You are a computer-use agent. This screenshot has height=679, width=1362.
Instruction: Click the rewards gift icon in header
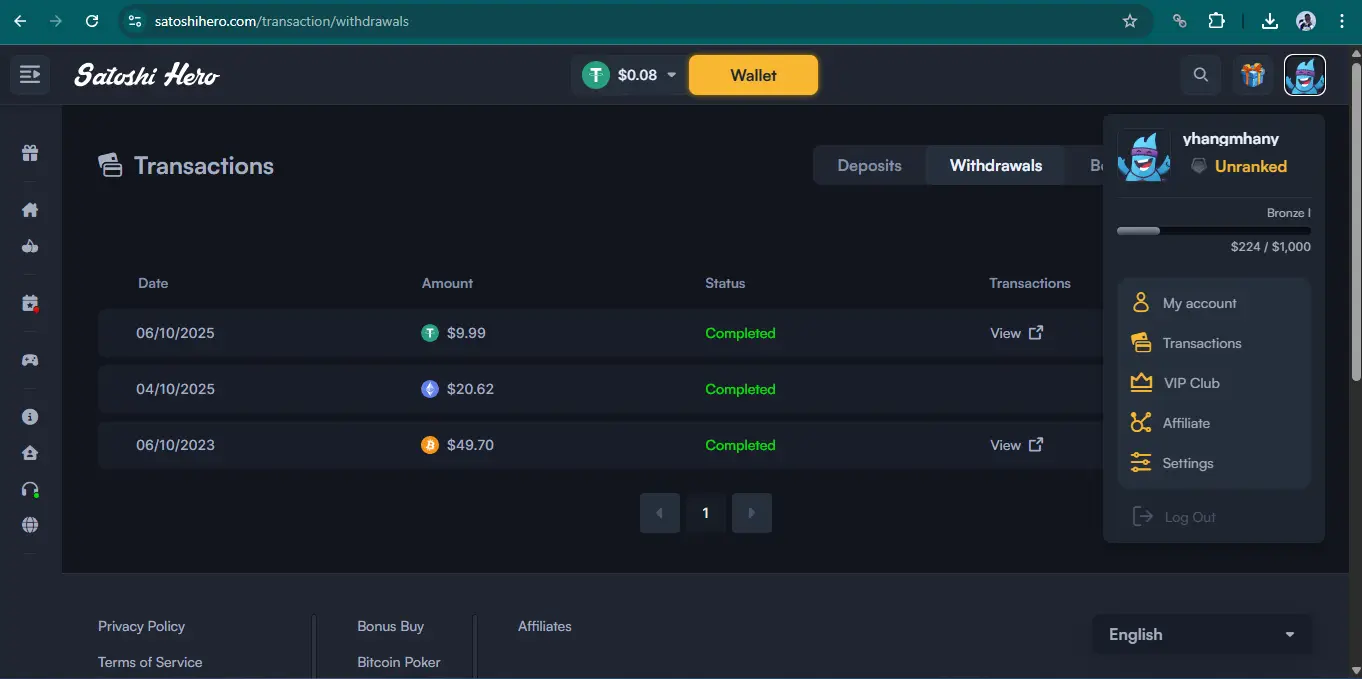[x=1252, y=75]
